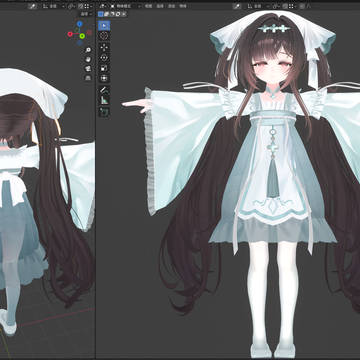The image size is (360, 360).
Task: Select the Scale tool in toolbar
Action: [x=104, y=68]
